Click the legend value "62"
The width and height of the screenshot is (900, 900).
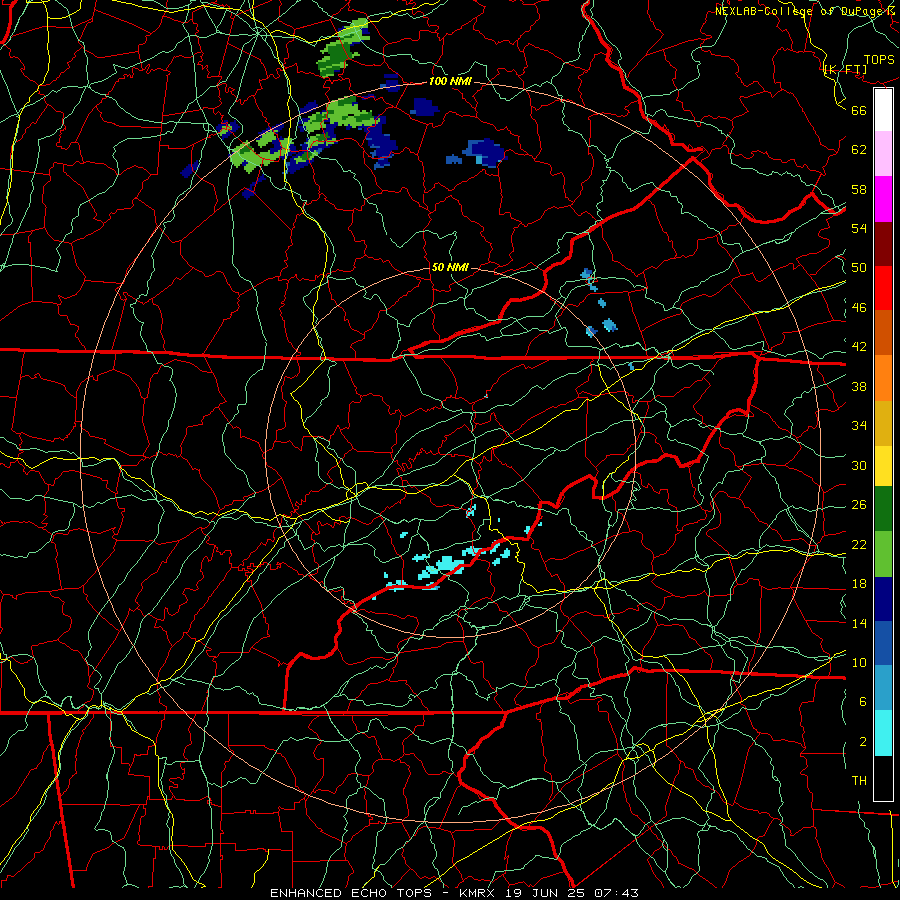click(x=859, y=149)
